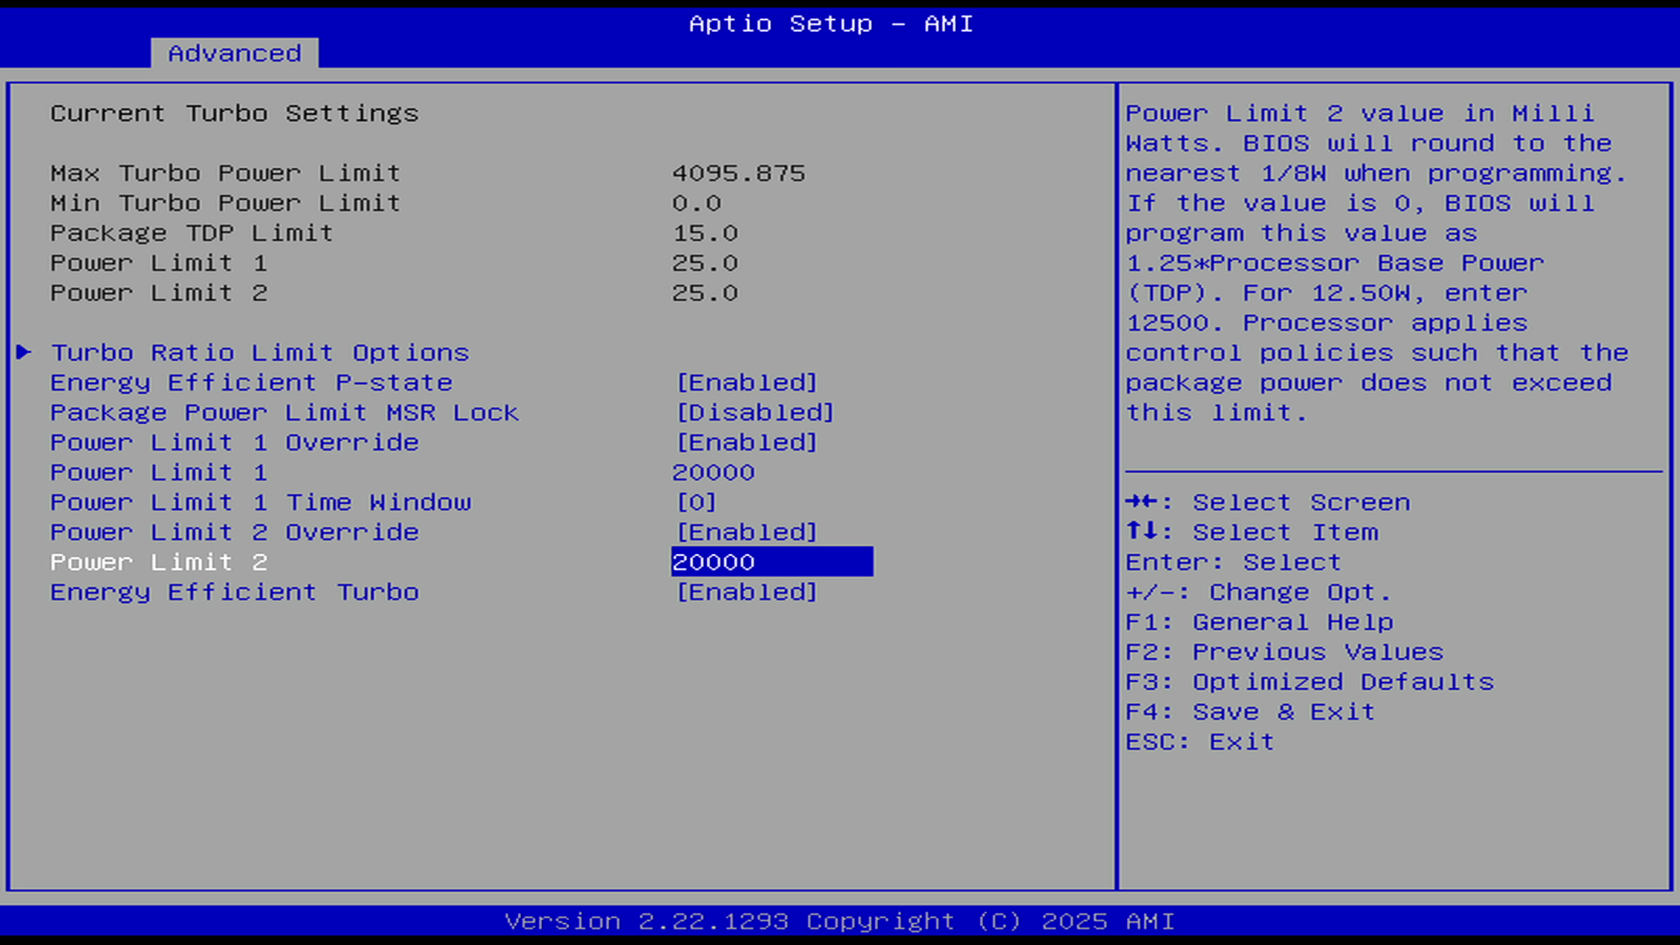This screenshot has width=1680, height=945.
Task: Click F1: General Help hint
Action: pyautogui.click(x=1260, y=623)
